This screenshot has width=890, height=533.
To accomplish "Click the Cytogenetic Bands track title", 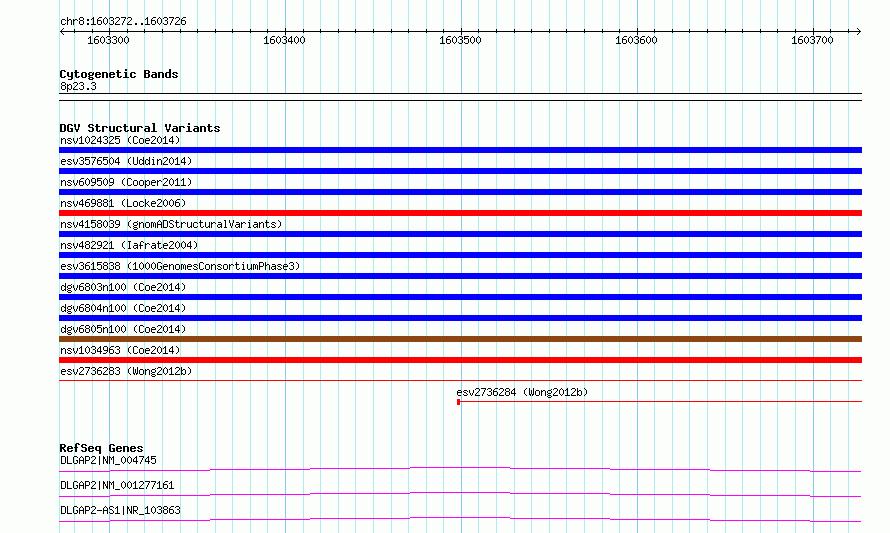I will tap(119, 74).
